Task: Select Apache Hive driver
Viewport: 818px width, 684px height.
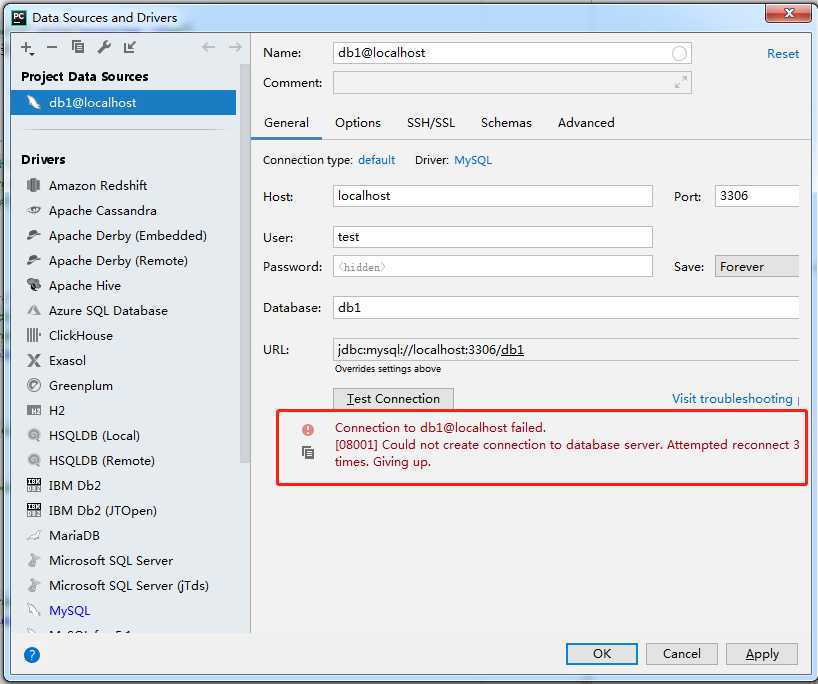Action: coord(74,286)
